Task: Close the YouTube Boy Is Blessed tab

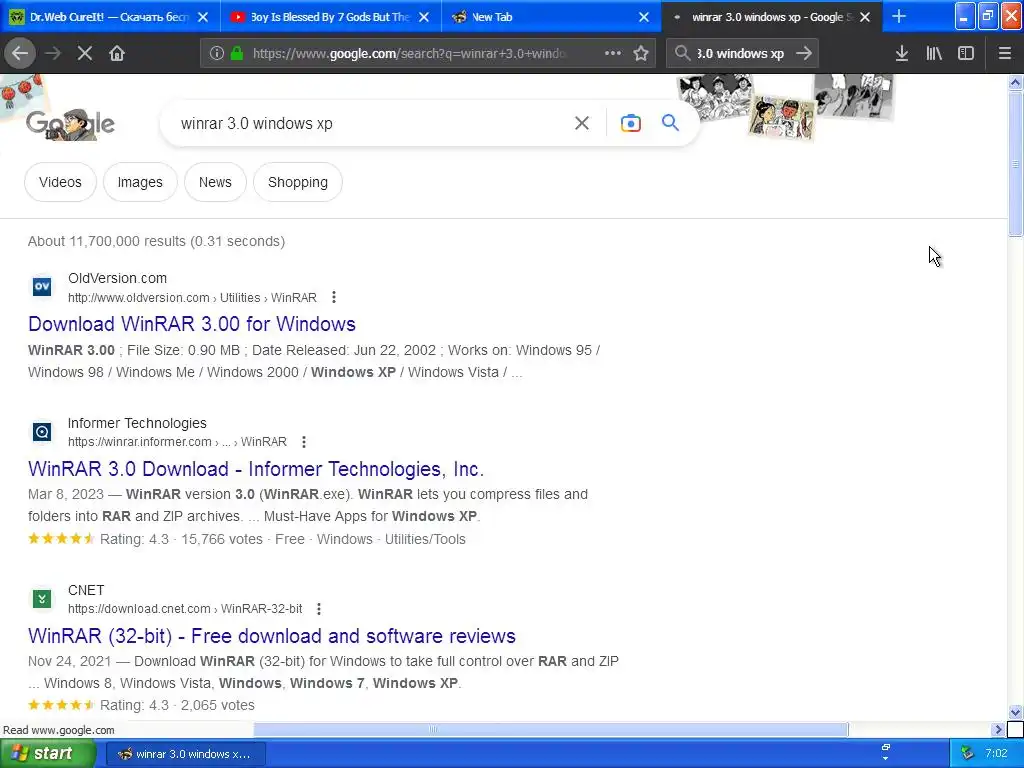Action: 424,17
